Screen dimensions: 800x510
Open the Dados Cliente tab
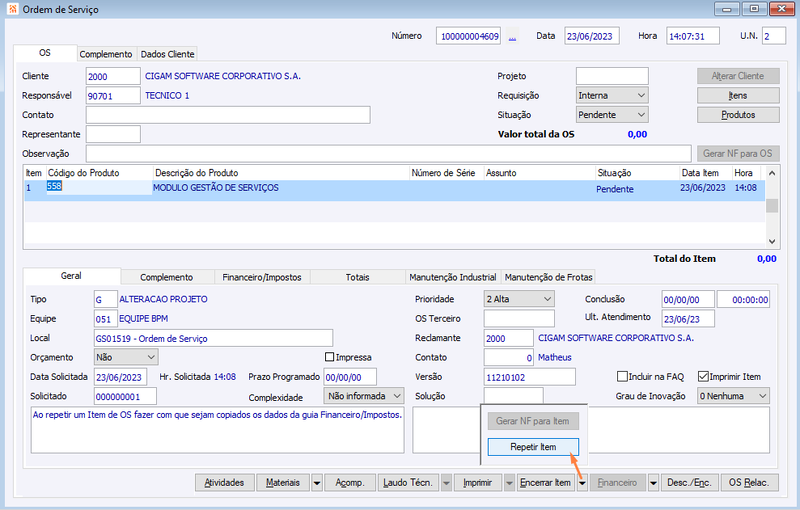[x=167, y=54]
